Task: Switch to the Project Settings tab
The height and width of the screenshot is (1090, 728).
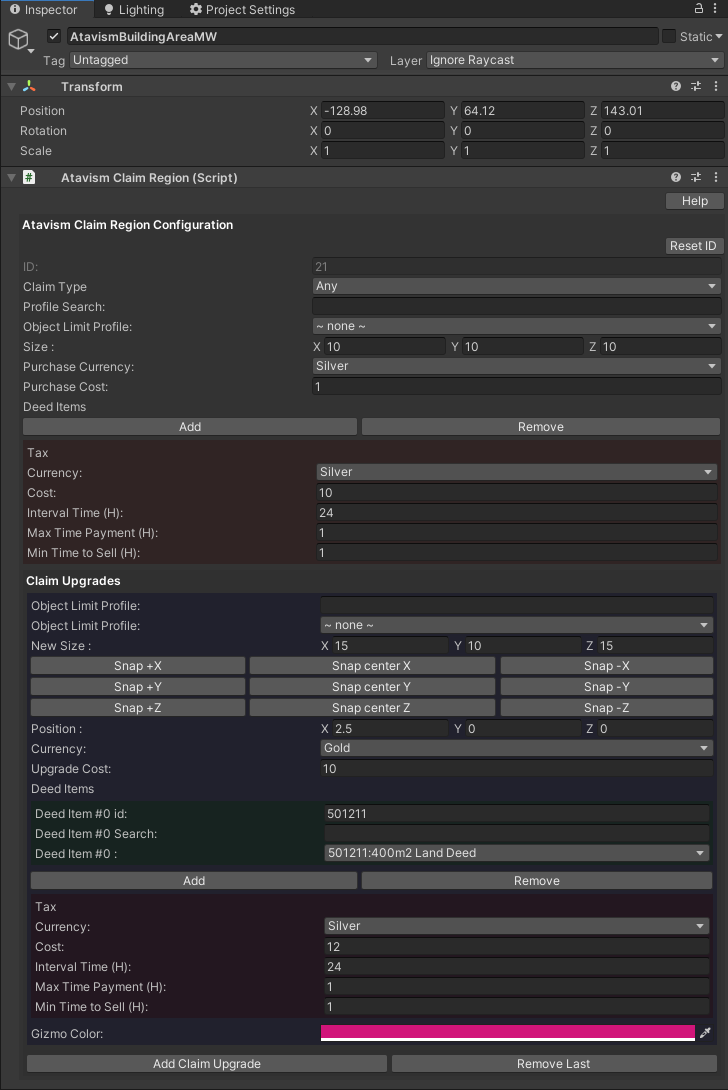Action: click(x=242, y=10)
